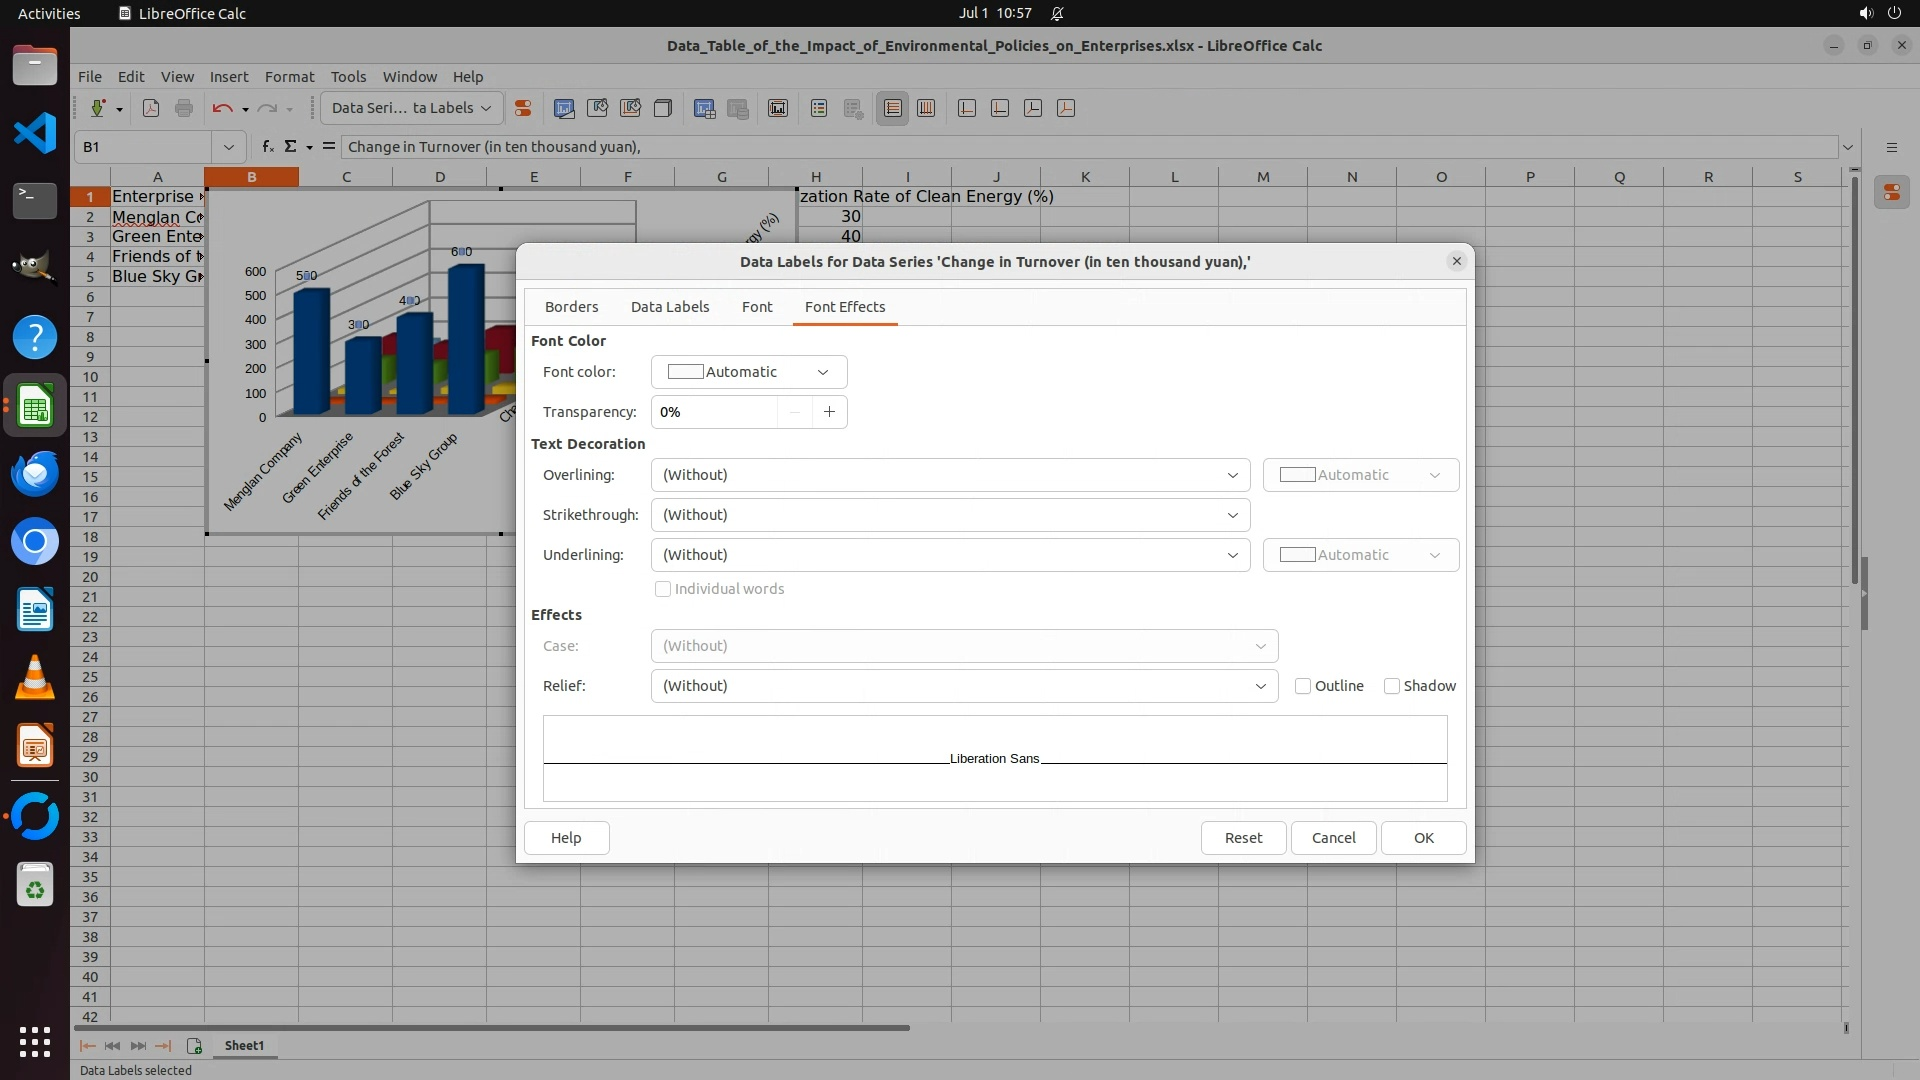Toggle the Vertical Grids icon
Image resolution: width=1920 pixels, height=1080 pixels.
pos(926,108)
